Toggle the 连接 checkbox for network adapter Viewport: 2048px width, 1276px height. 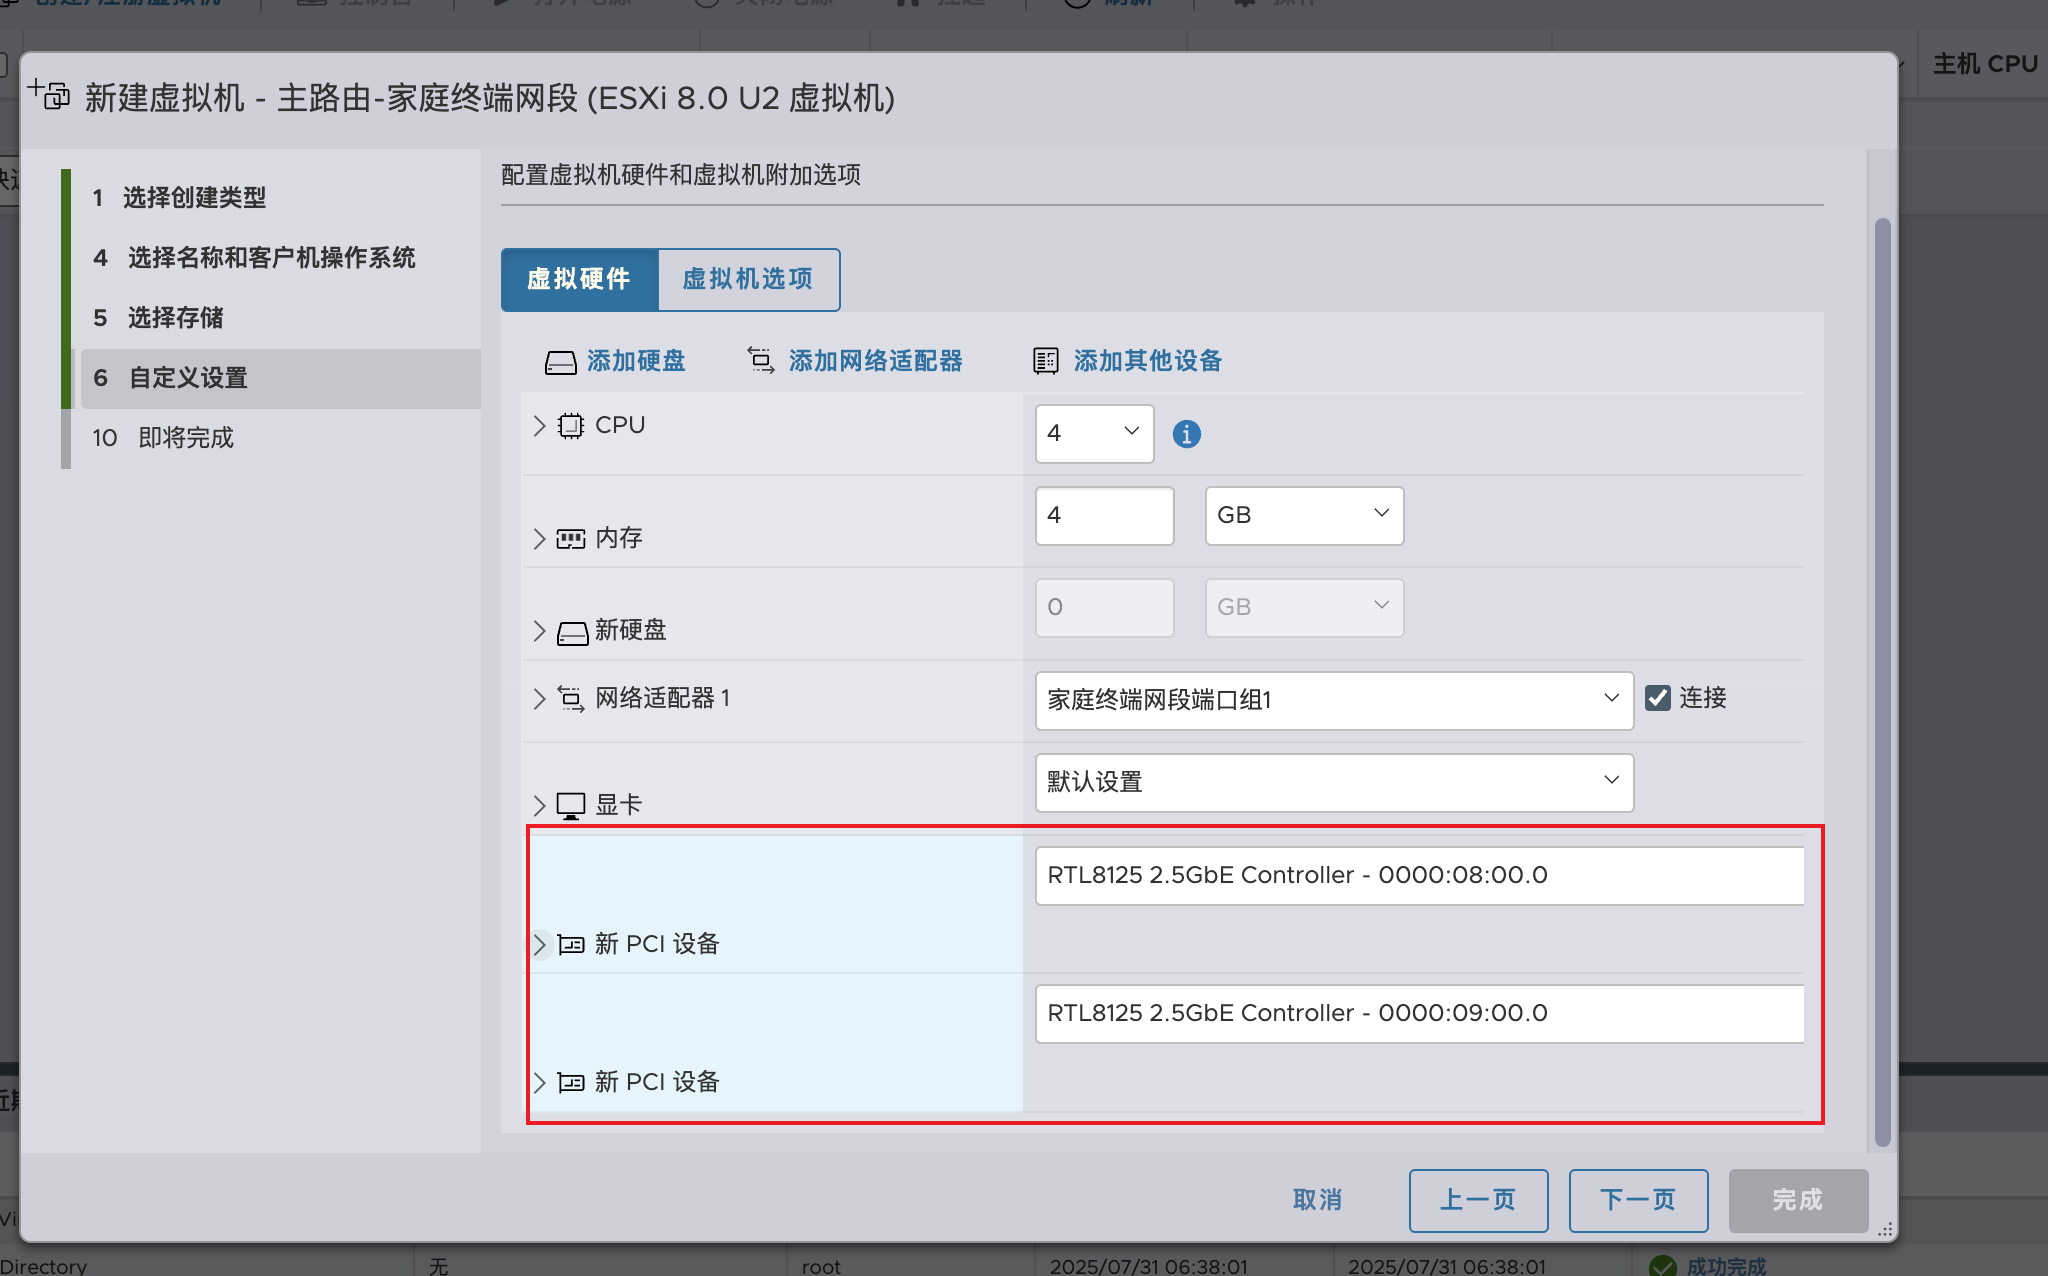click(1658, 698)
